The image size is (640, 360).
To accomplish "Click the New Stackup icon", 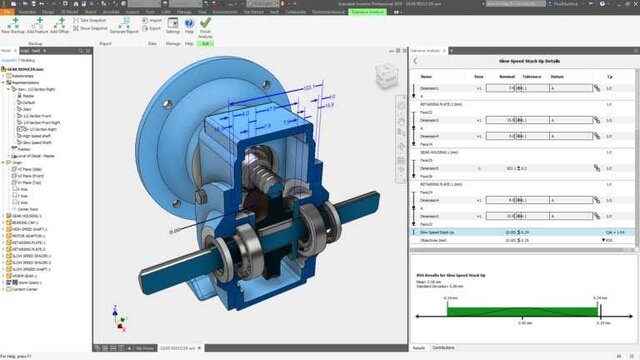I will point(13,25).
